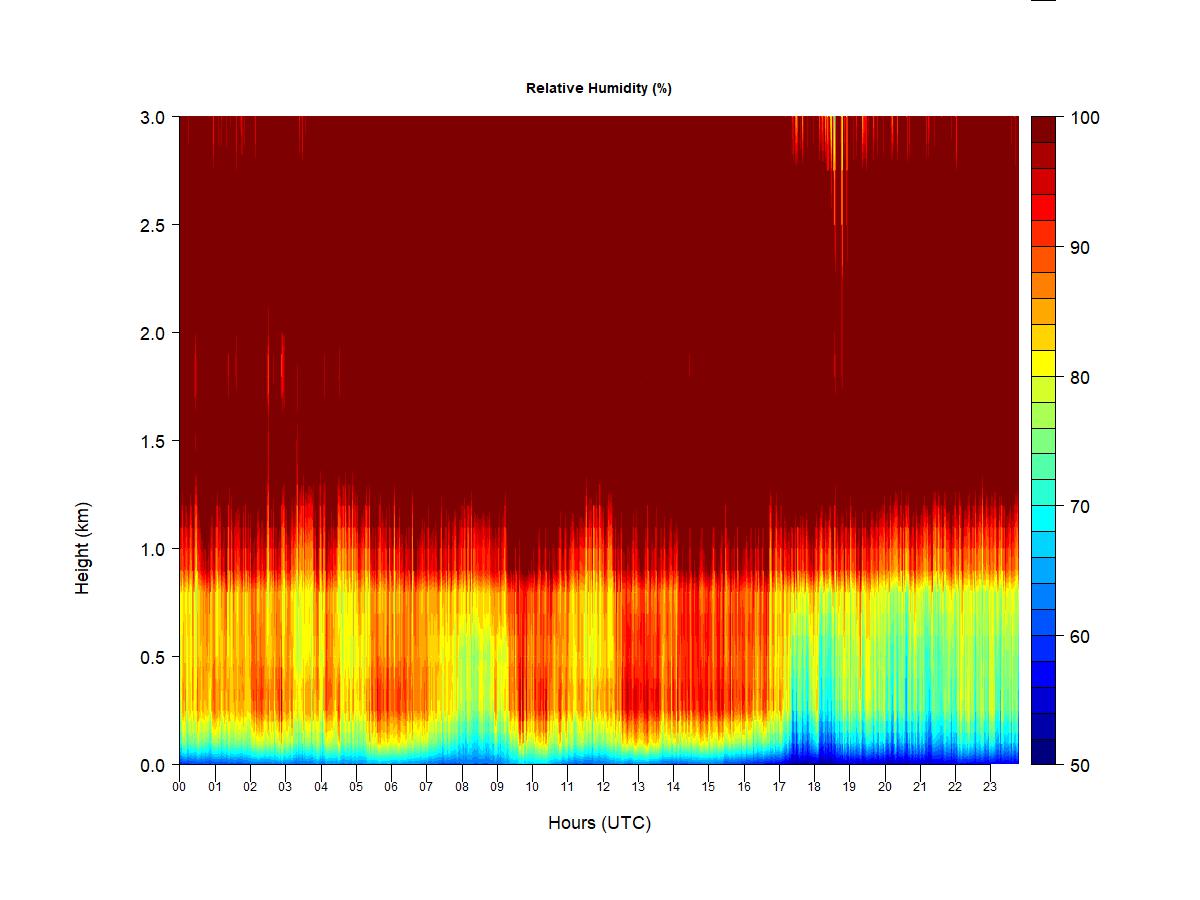Click the 'Relative Humidity (%)' plot title
Screen dimensions: 1200x900
598,88
